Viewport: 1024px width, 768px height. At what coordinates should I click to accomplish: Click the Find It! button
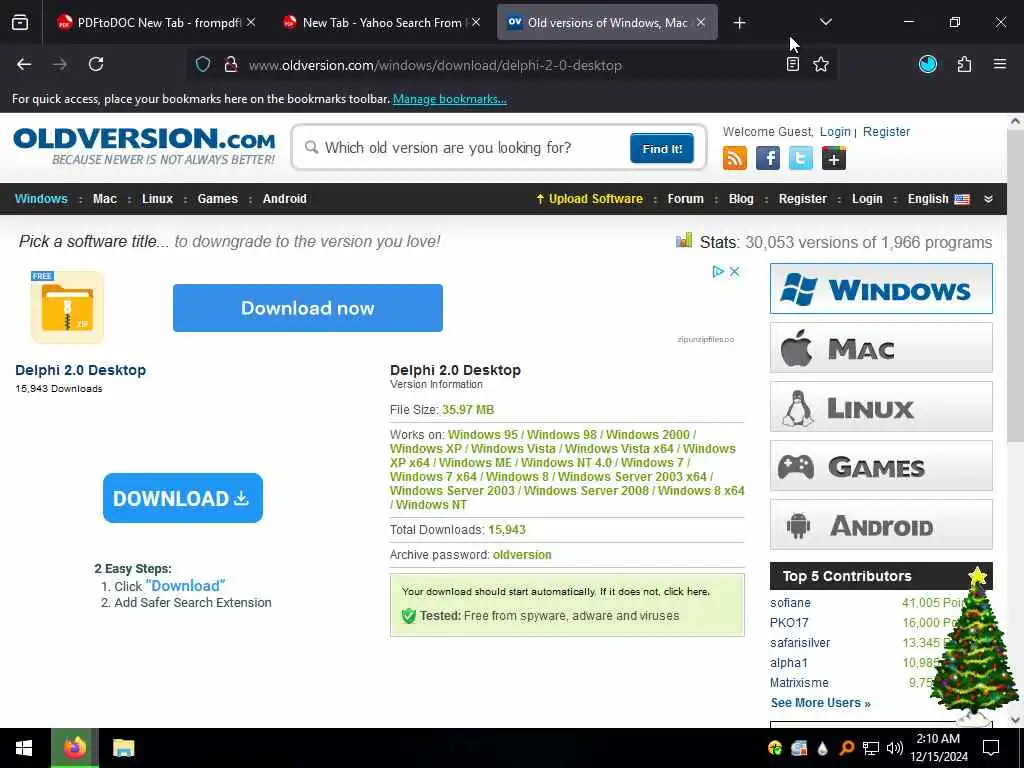[x=662, y=148]
